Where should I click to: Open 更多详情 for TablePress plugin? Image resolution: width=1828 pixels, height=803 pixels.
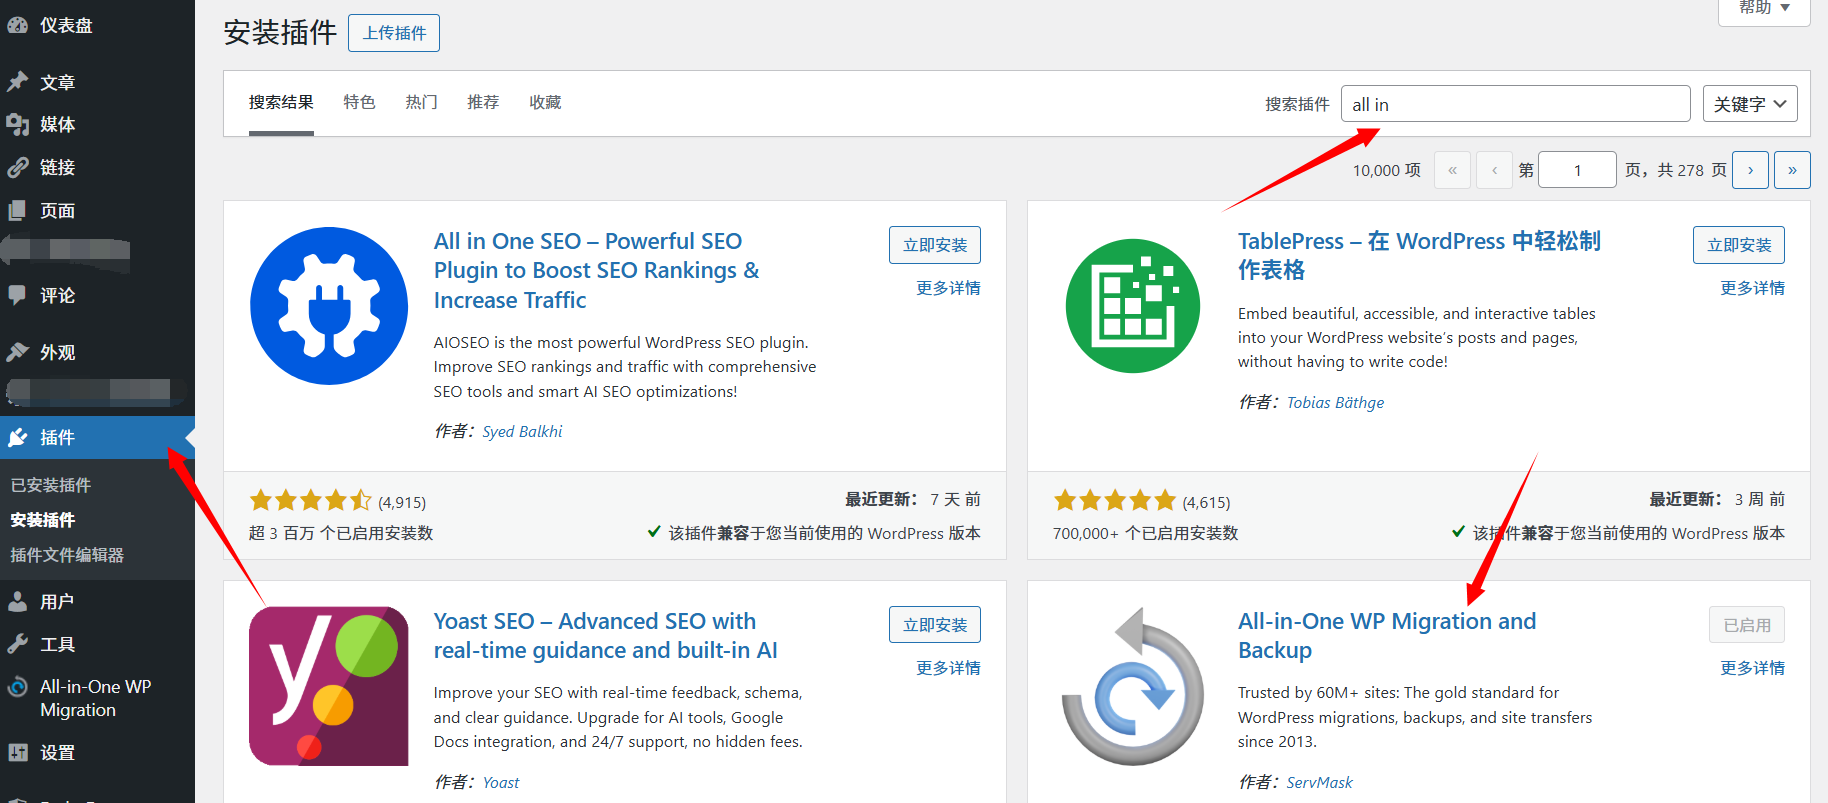tap(1752, 288)
